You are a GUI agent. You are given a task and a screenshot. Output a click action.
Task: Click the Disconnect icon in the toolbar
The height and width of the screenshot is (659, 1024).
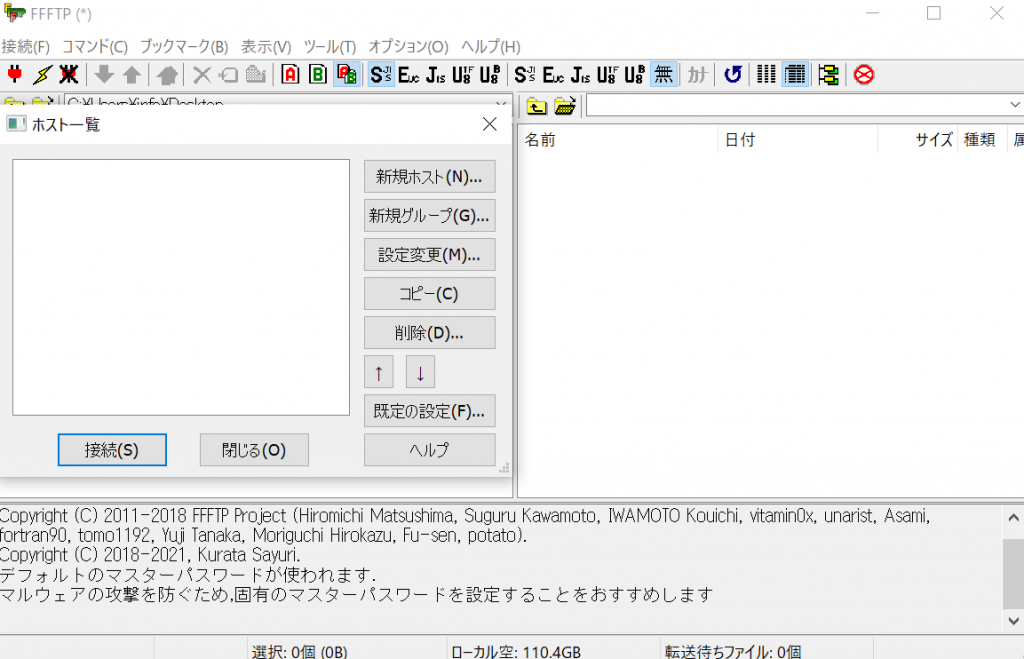click(69, 74)
